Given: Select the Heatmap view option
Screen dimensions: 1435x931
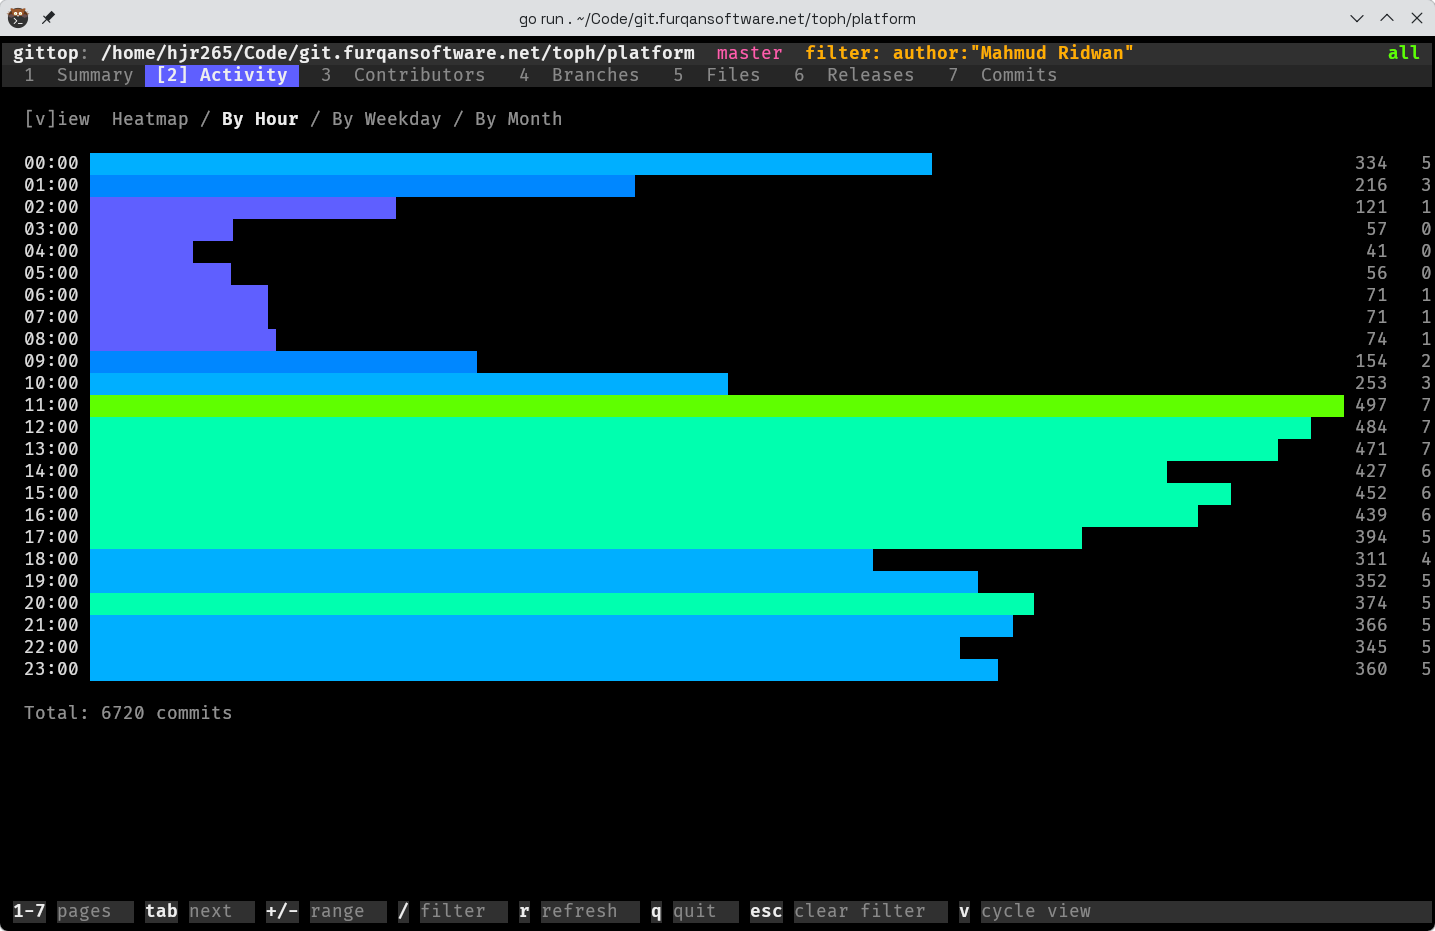Looking at the screenshot, I should [x=150, y=118].
